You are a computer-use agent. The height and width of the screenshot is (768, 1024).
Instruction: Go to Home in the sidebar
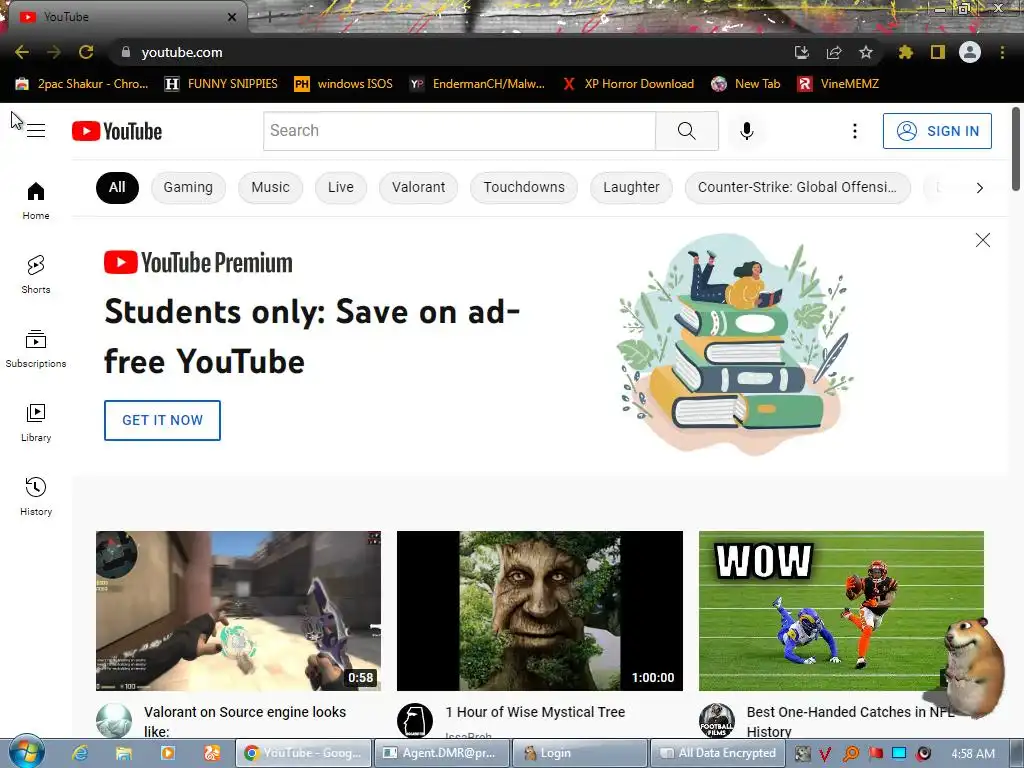coord(36,200)
